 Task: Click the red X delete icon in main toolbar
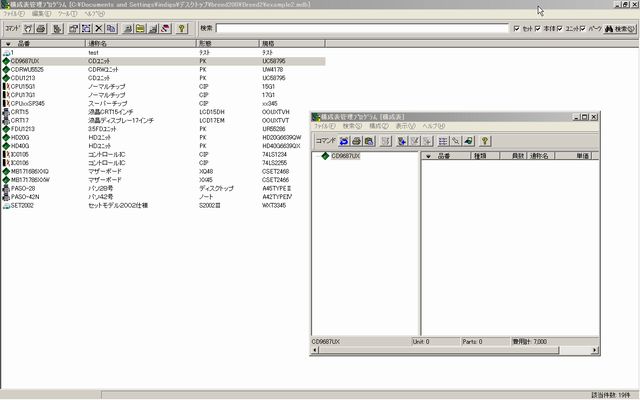97,29
